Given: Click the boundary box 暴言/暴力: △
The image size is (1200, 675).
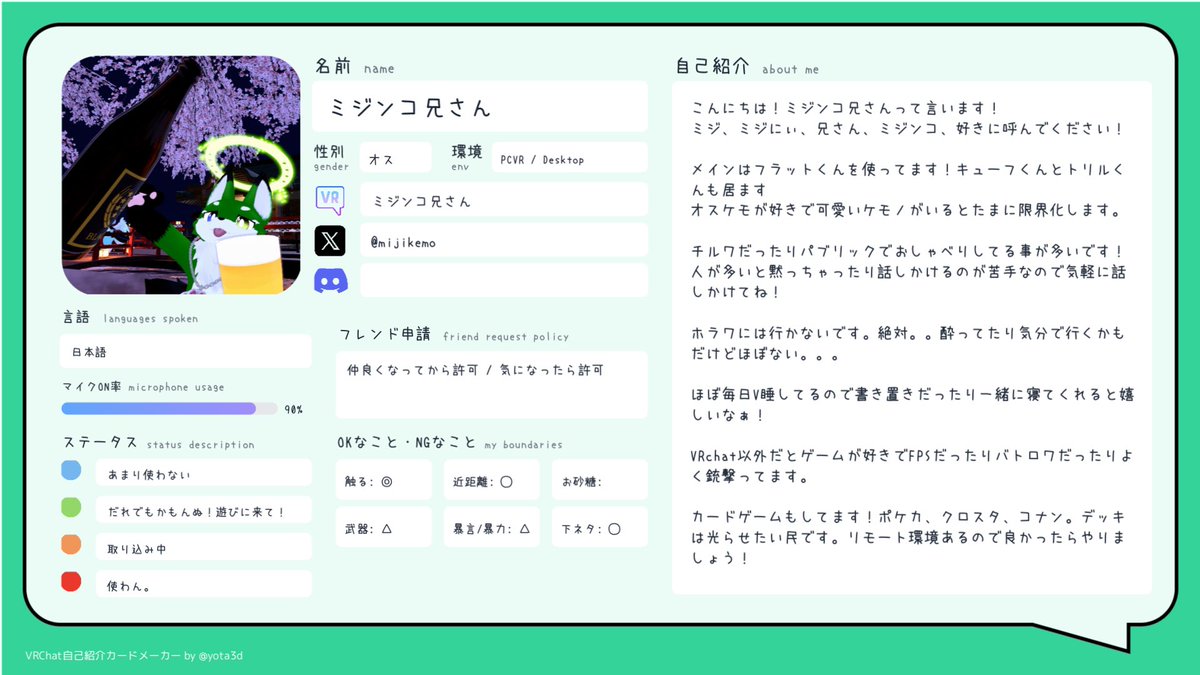Looking at the screenshot, I should click(x=491, y=527).
